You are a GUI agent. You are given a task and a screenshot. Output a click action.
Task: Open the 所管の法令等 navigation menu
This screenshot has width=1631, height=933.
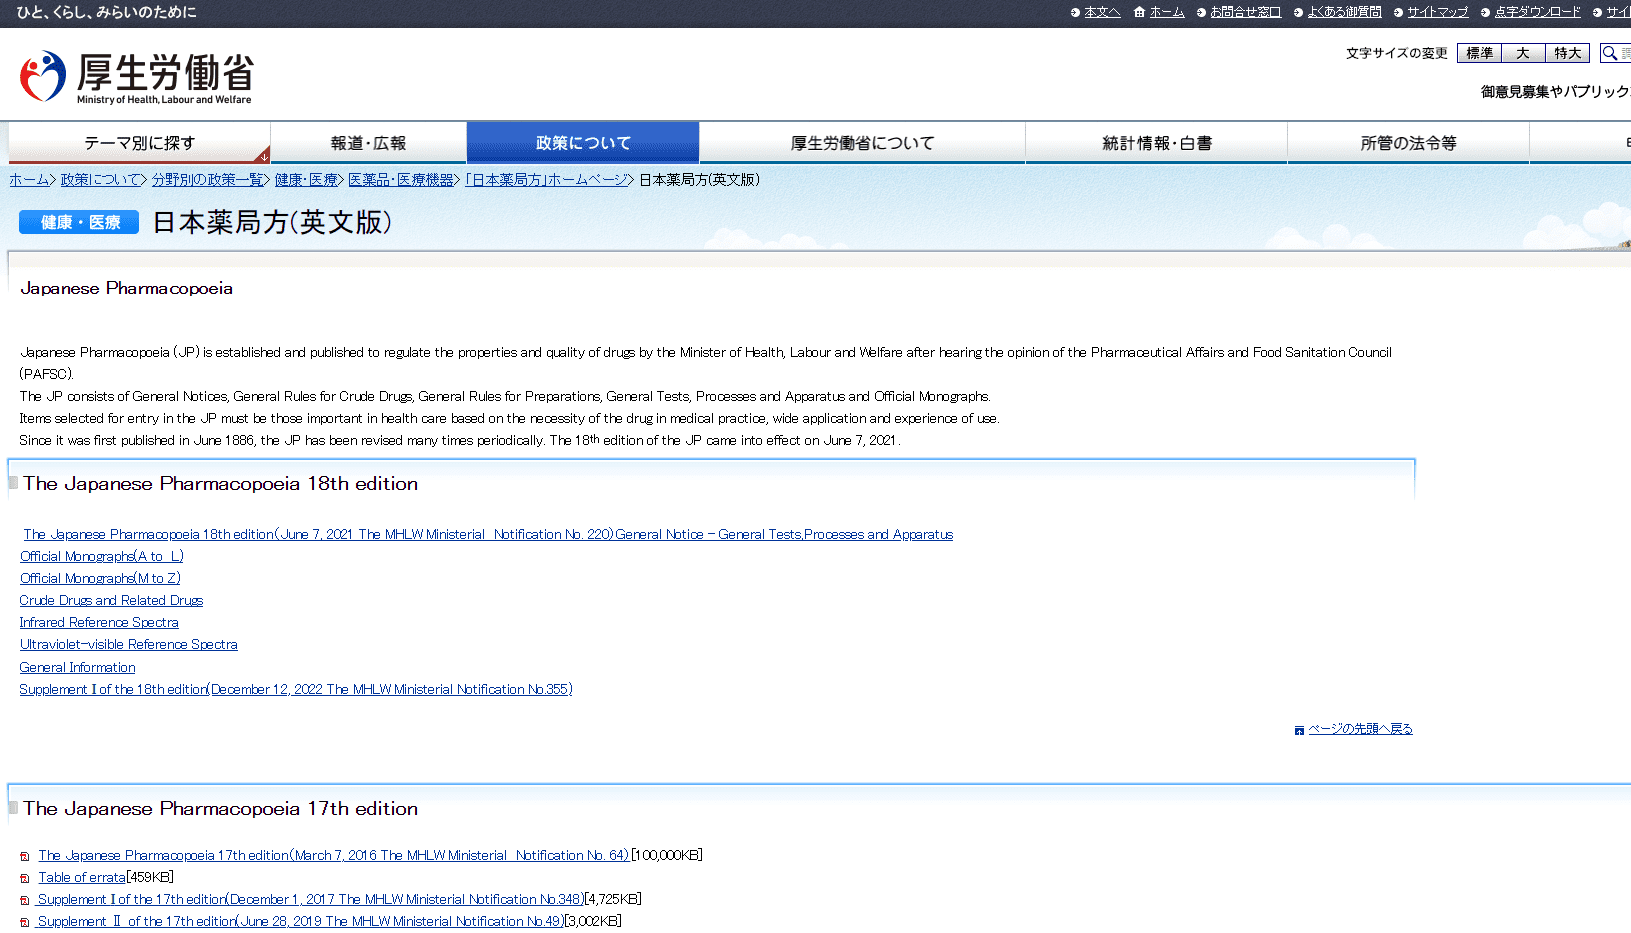(x=1408, y=143)
